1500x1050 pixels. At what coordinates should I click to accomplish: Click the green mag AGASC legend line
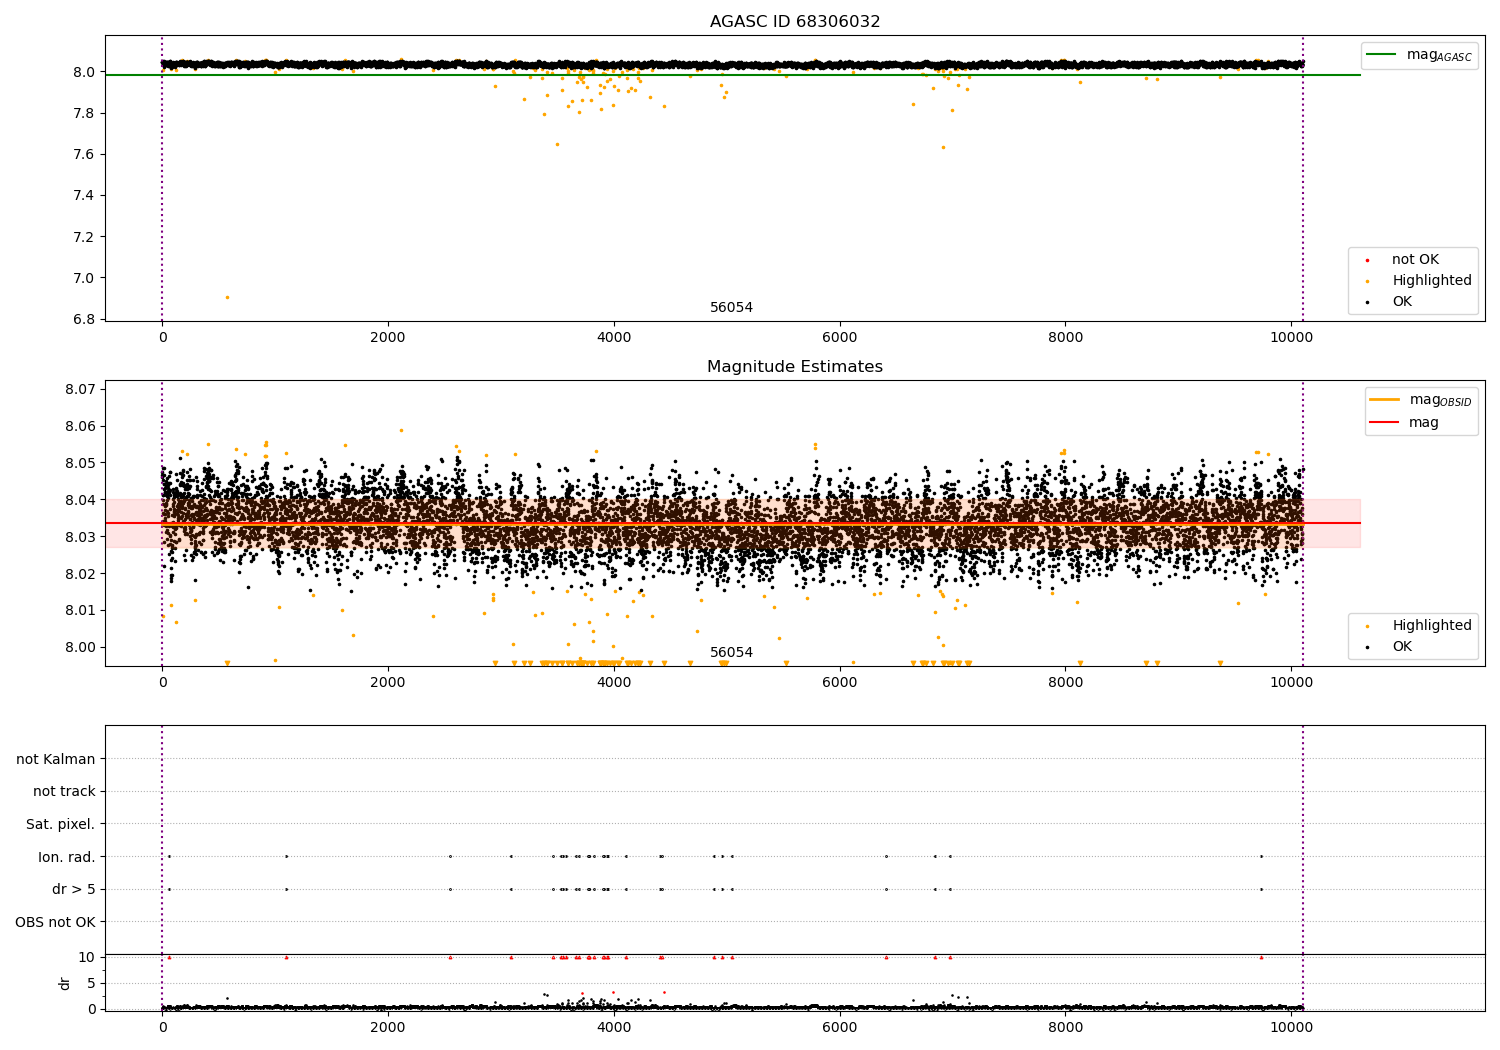tap(1382, 55)
